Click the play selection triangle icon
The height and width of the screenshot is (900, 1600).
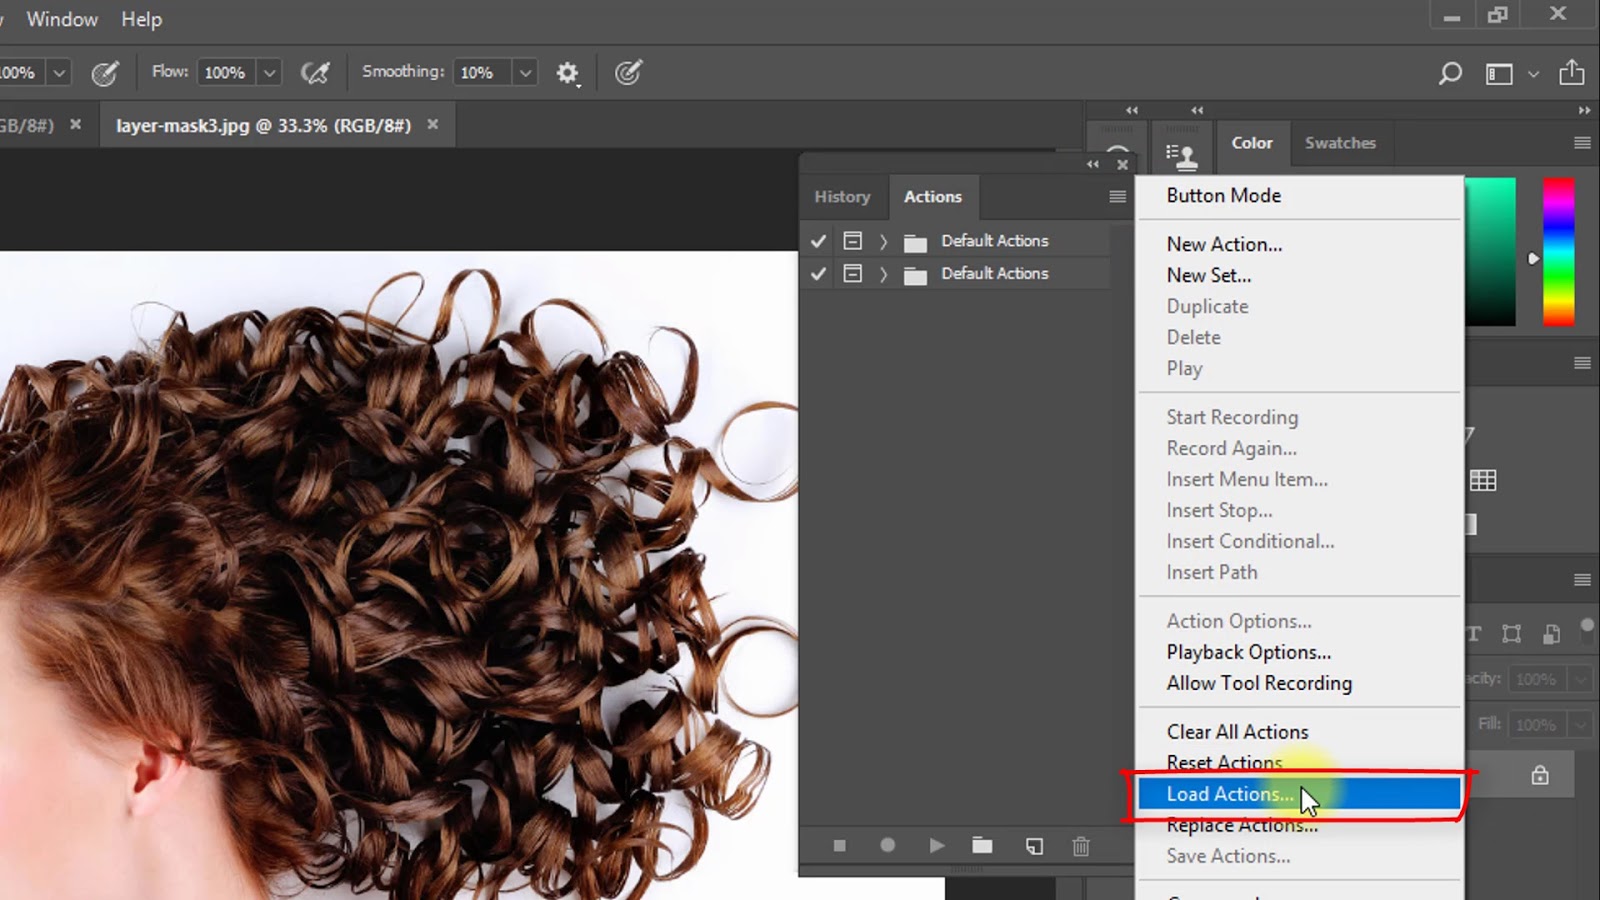[x=936, y=846]
